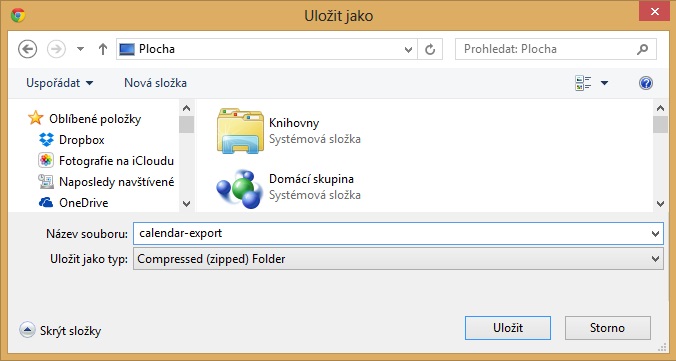Image resolution: width=676 pixels, height=361 pixels.
Task: Open help with the question mark icon
Action: 646,83
